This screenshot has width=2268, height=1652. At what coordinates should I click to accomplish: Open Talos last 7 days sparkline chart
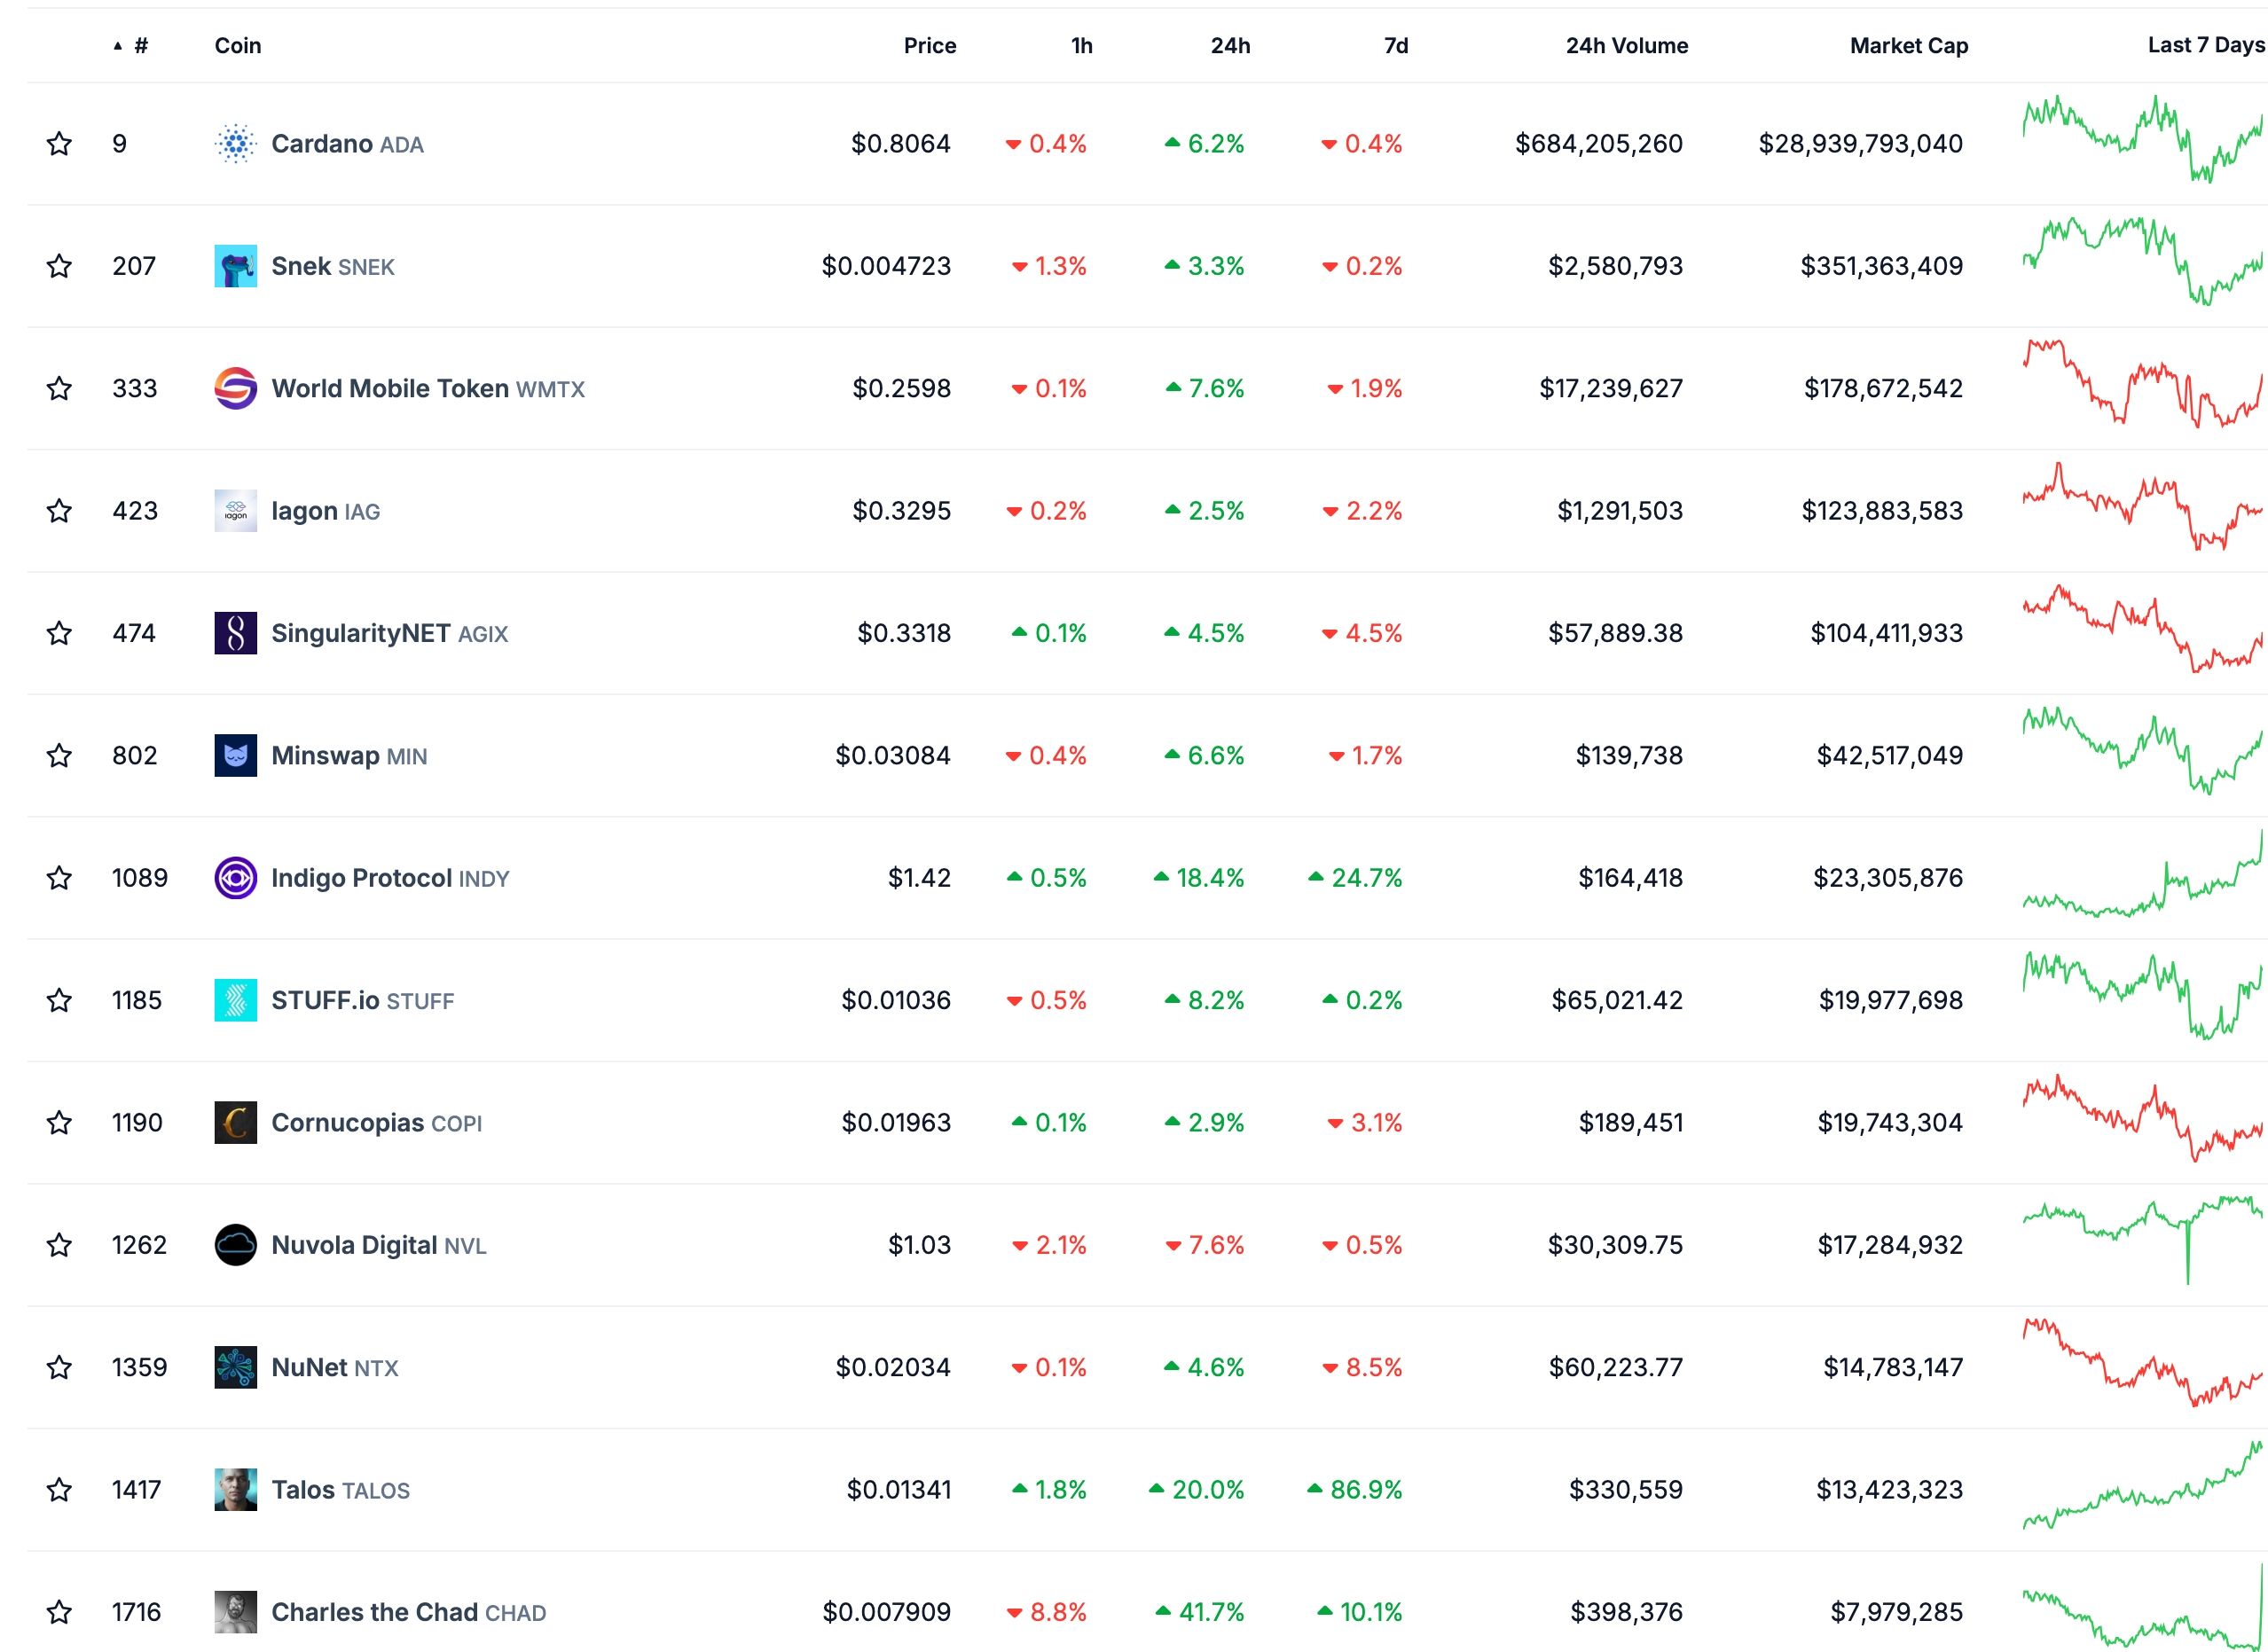pos(2141,1490)
